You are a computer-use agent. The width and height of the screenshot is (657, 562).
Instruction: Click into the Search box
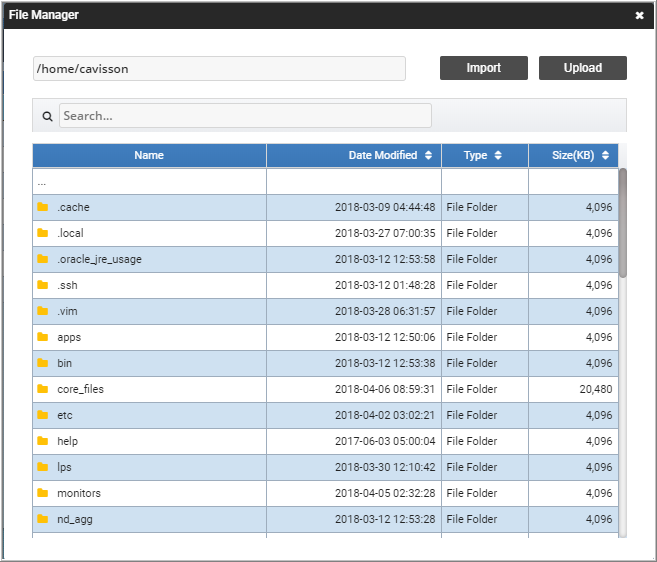pyautogui.click(x=245, y=116)
